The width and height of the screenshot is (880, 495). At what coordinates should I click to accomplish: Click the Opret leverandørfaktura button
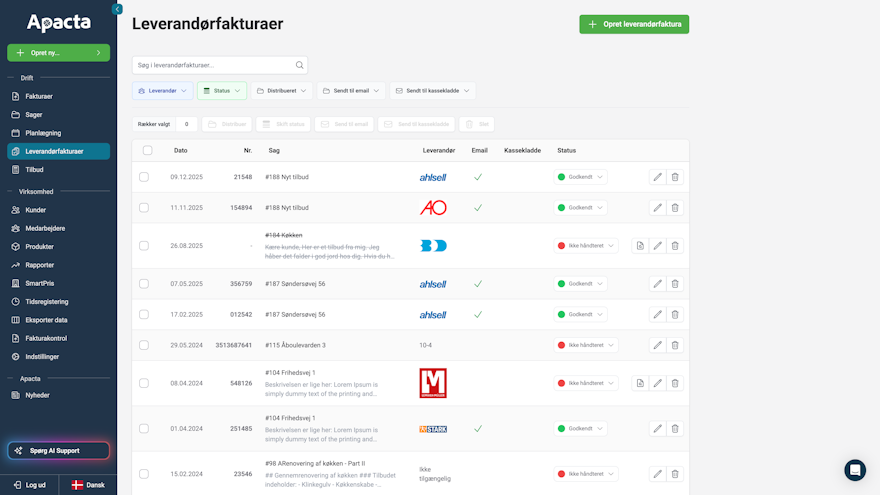pos(634,24)
